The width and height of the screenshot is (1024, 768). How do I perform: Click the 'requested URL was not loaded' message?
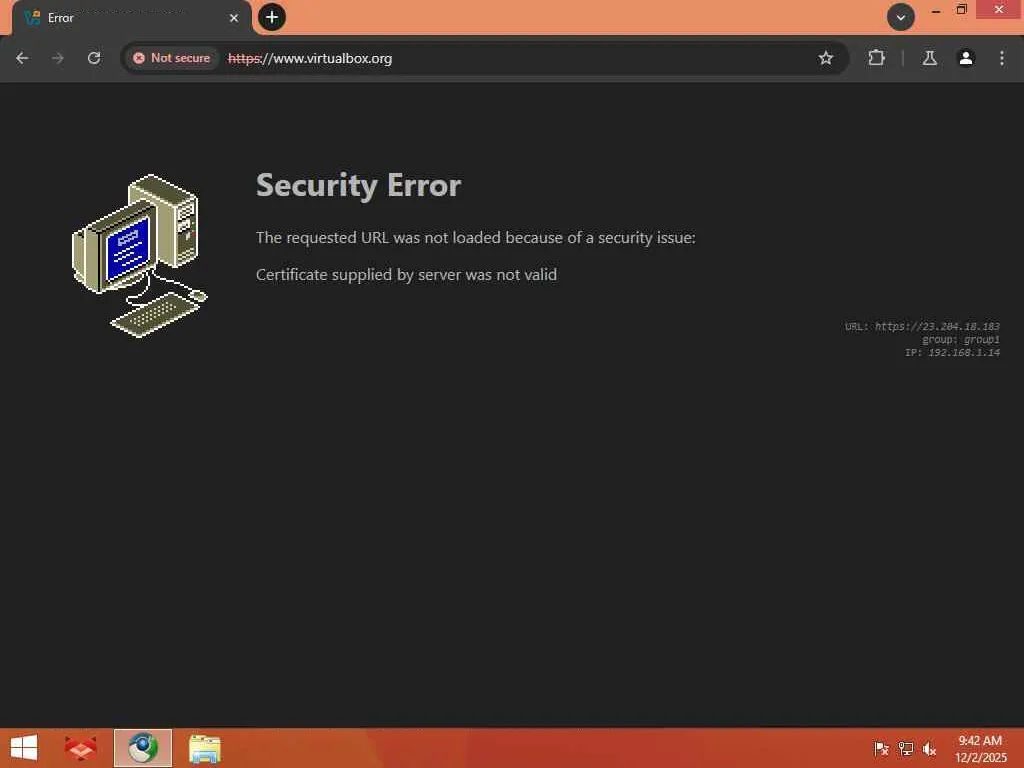(x=475, y=237)
